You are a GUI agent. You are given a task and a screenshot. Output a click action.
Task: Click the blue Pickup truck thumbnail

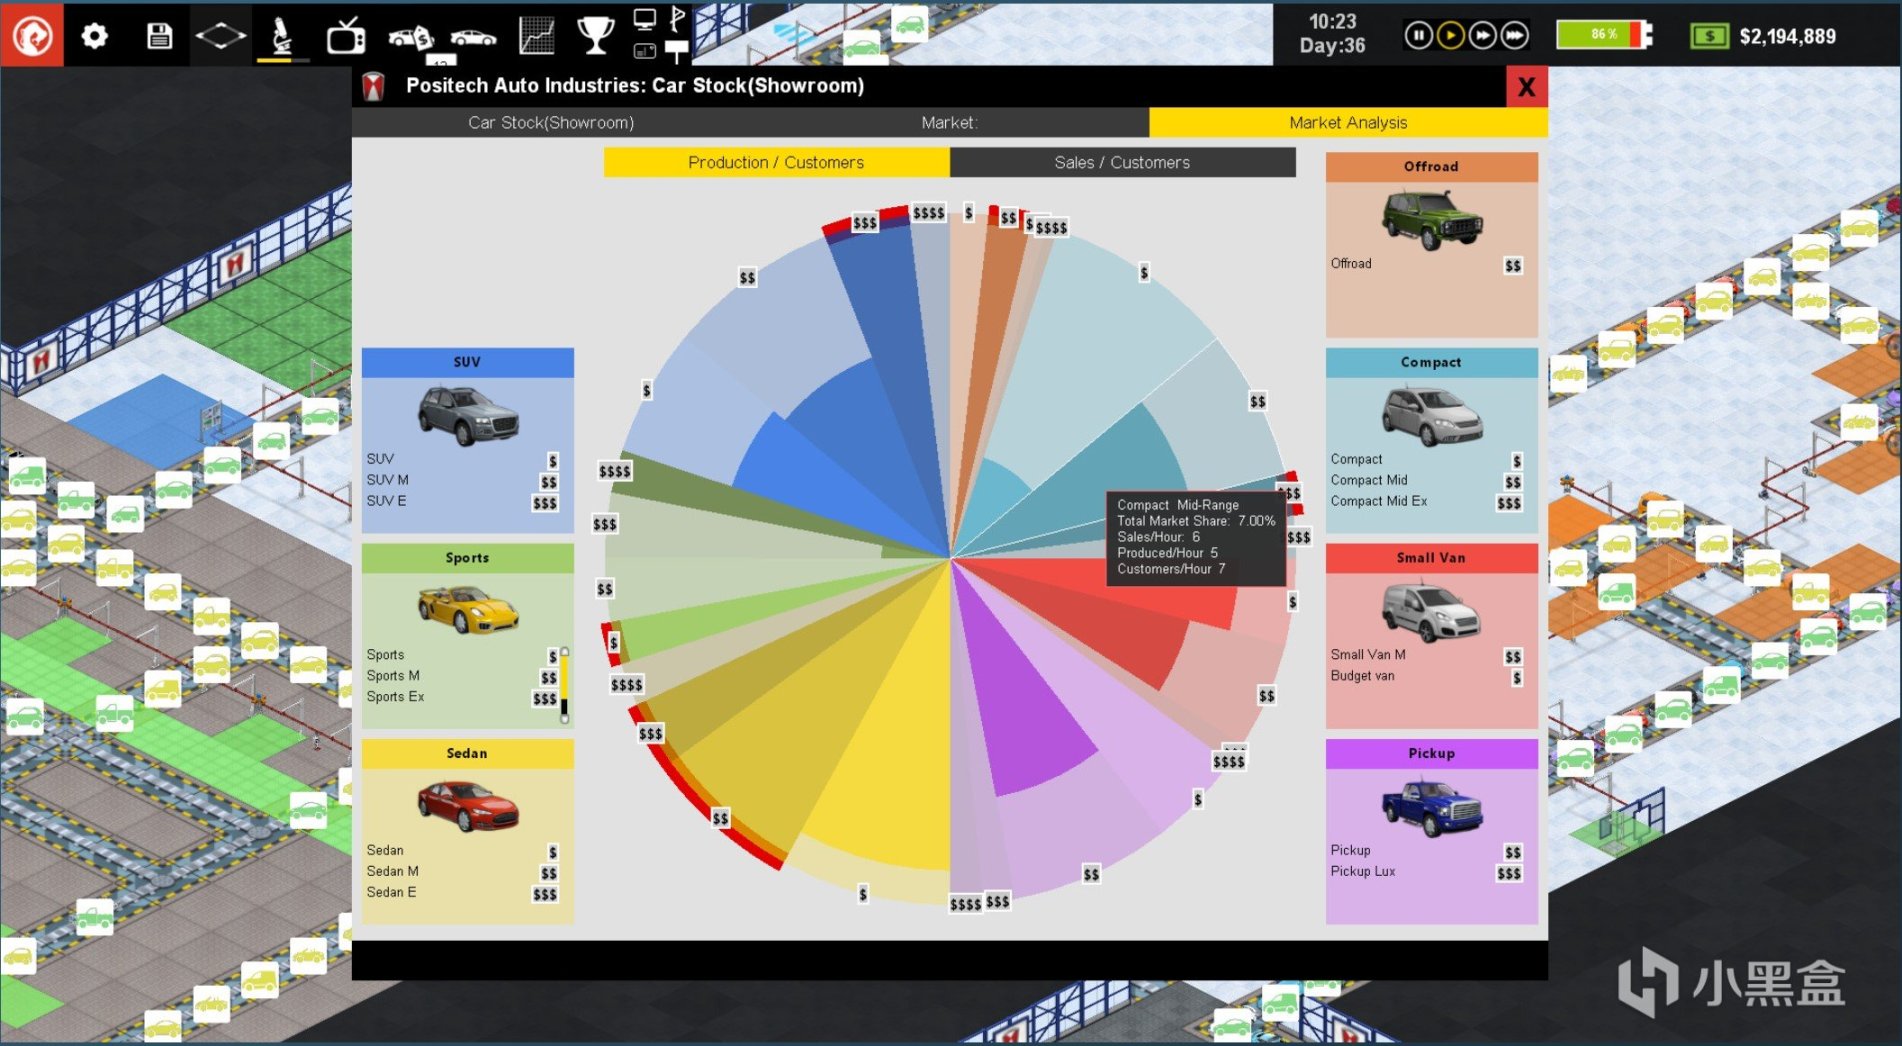pyautogui.click(x=1432, y=806)
